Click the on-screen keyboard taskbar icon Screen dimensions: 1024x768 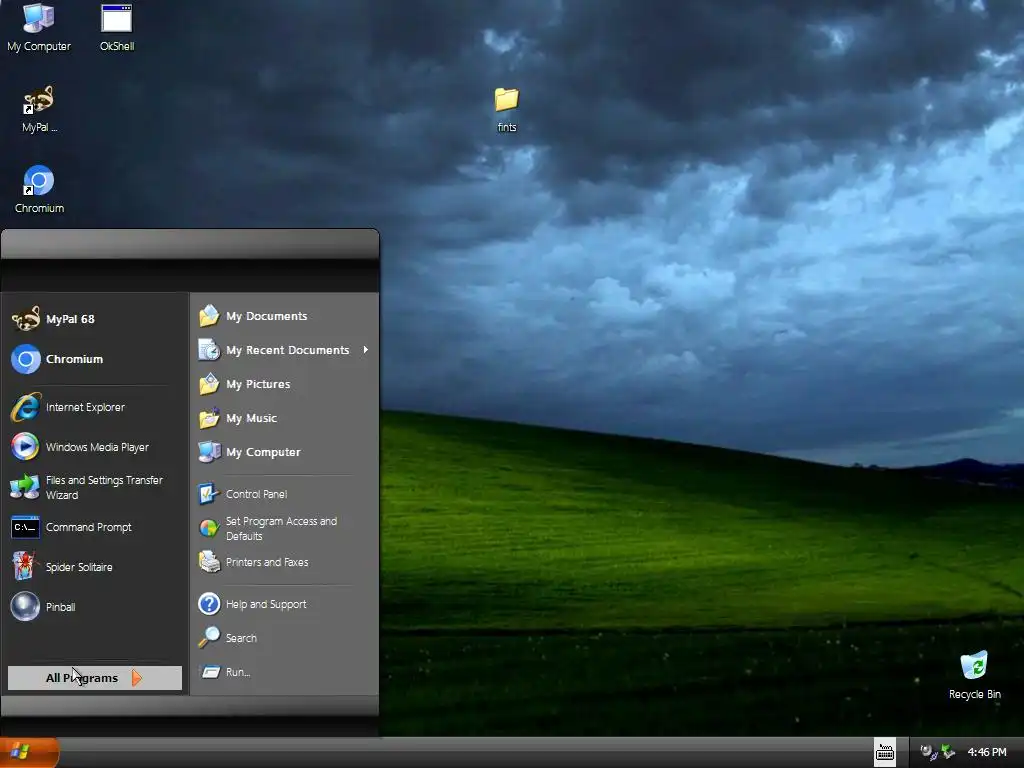(x=885, y=753)
